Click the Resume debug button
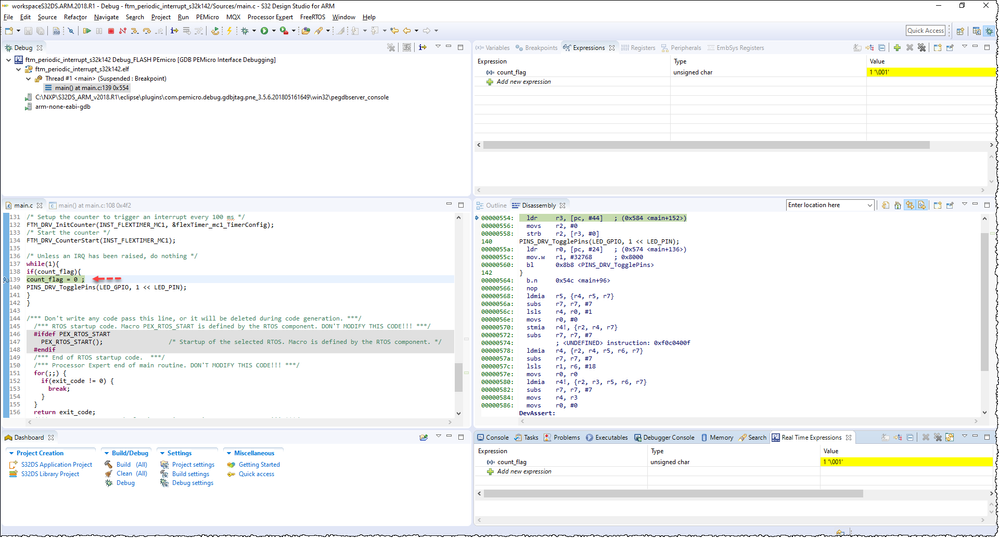This screenshot has width=999, height=538. tap(87, 31)
